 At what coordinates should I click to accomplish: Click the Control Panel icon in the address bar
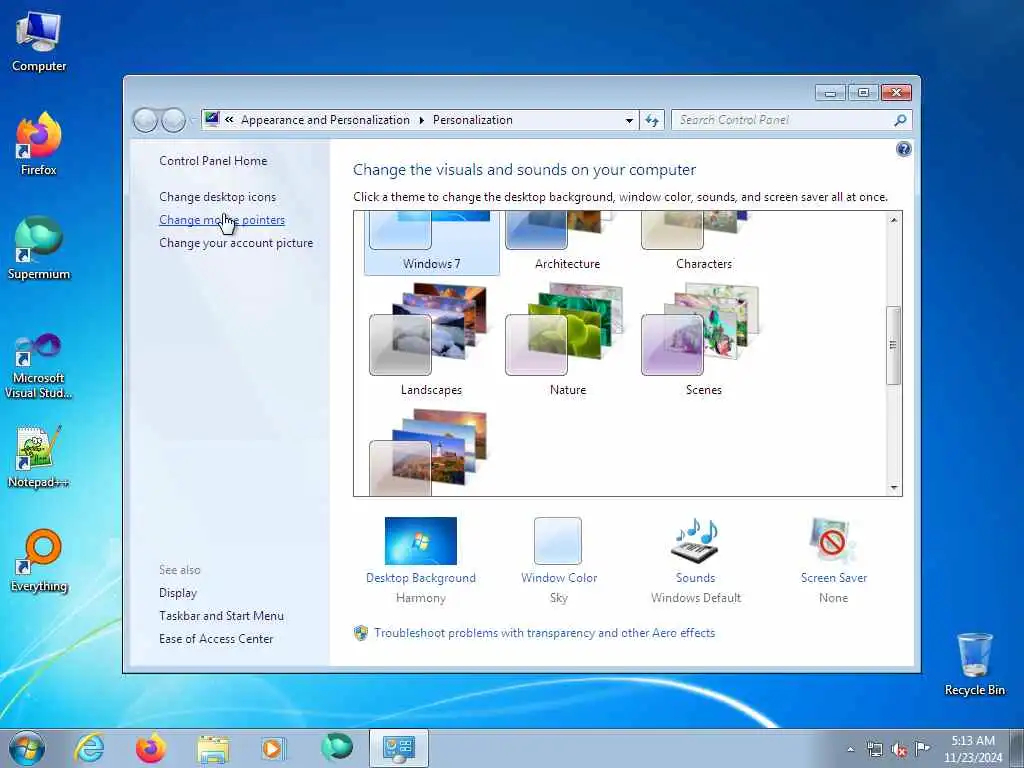[x=212, y=120]
